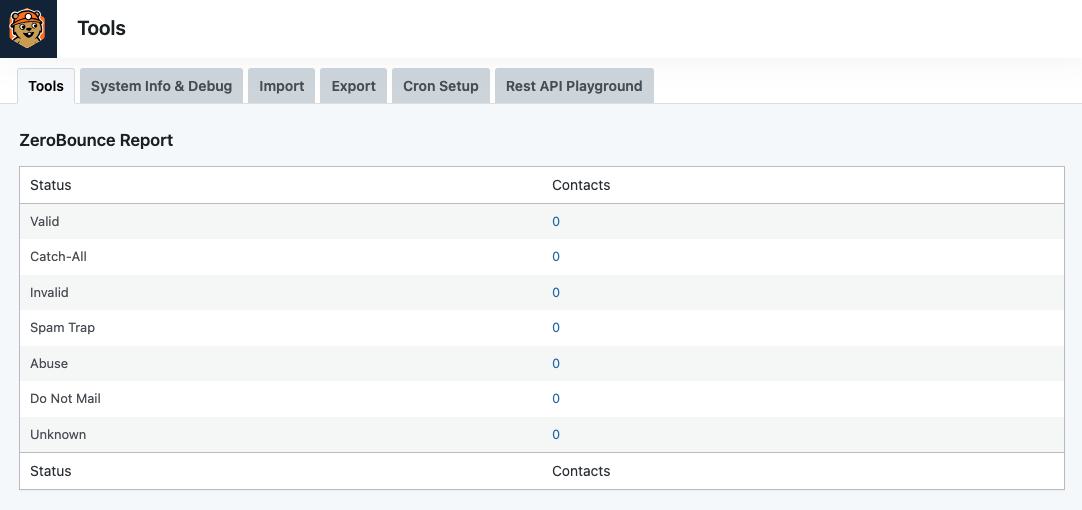Screen dimensions: 1082x510
Task: Click the Tools page title
Action: coord(101,28)
